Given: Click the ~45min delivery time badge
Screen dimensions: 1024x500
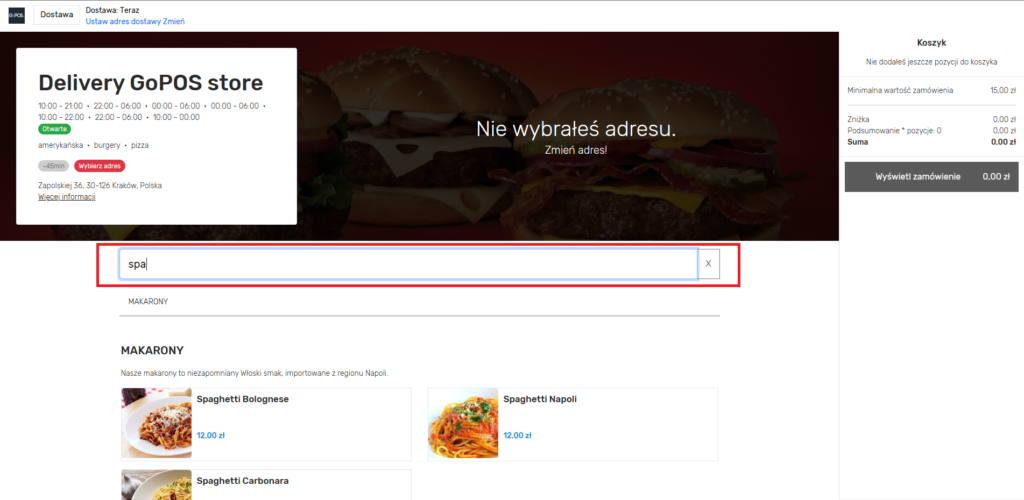Looking at the screenshot, I should tap(54, 166).
